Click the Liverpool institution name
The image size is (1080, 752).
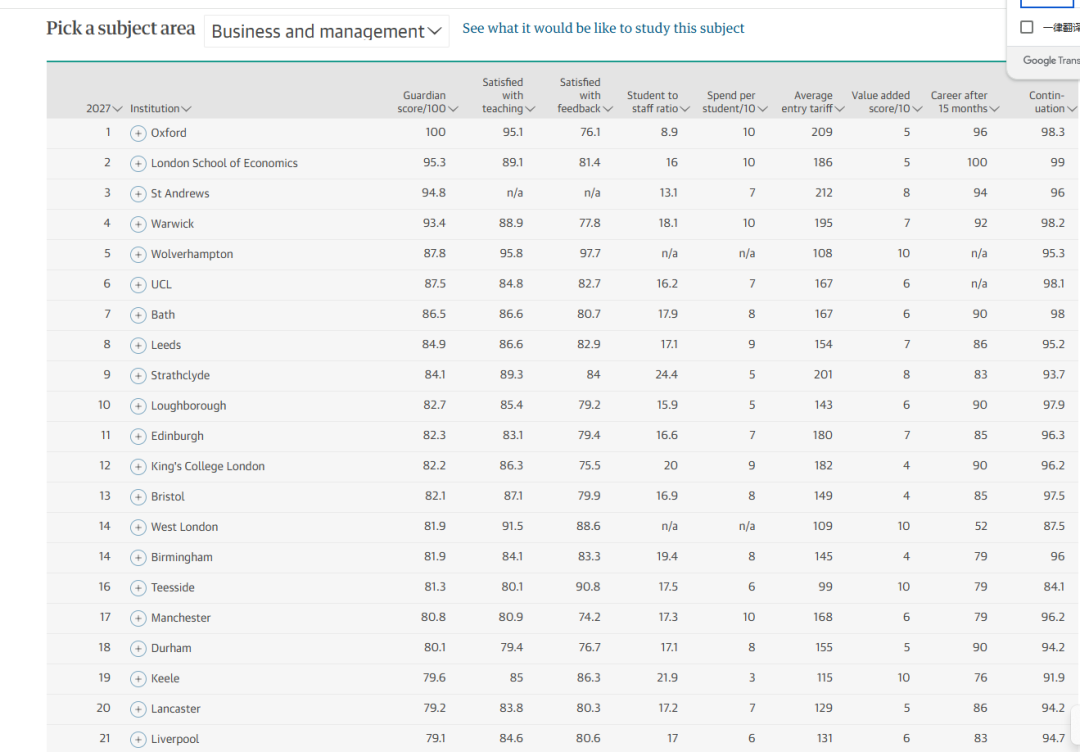(175, 739)
